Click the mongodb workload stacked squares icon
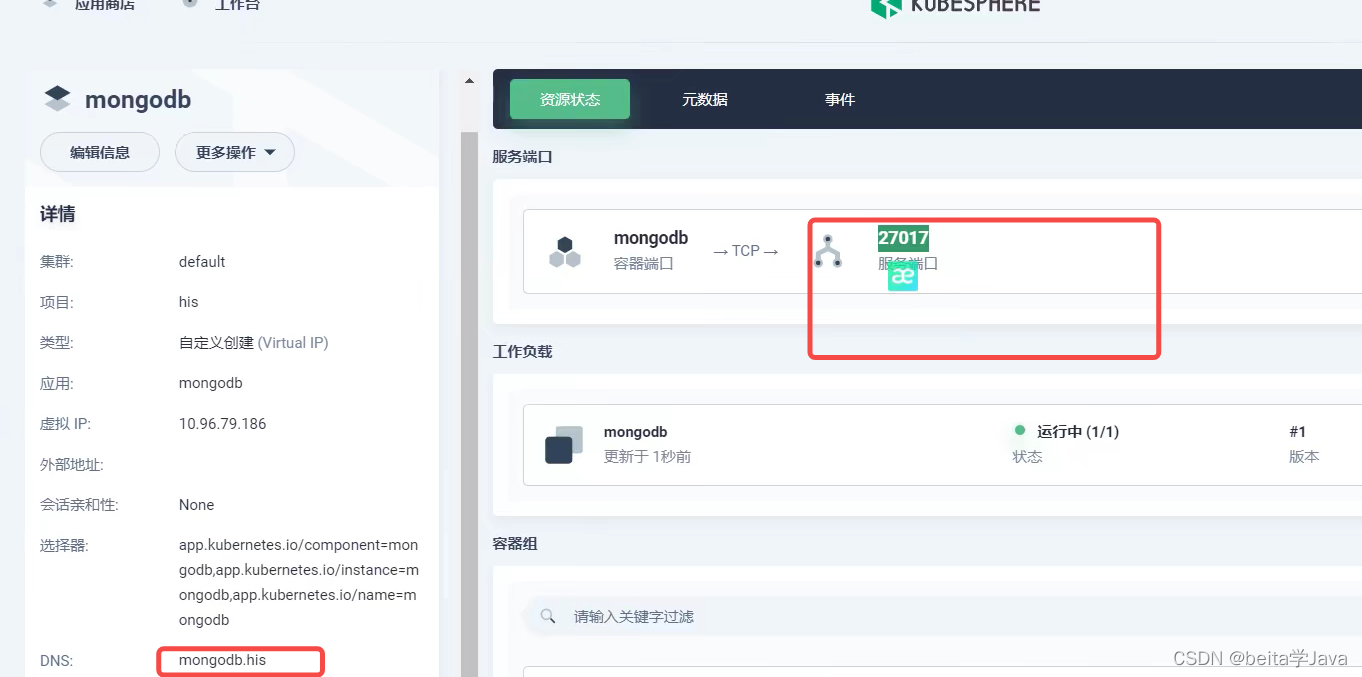The width and height of the screenshot is (1362, 677). [x=564, y=445]
